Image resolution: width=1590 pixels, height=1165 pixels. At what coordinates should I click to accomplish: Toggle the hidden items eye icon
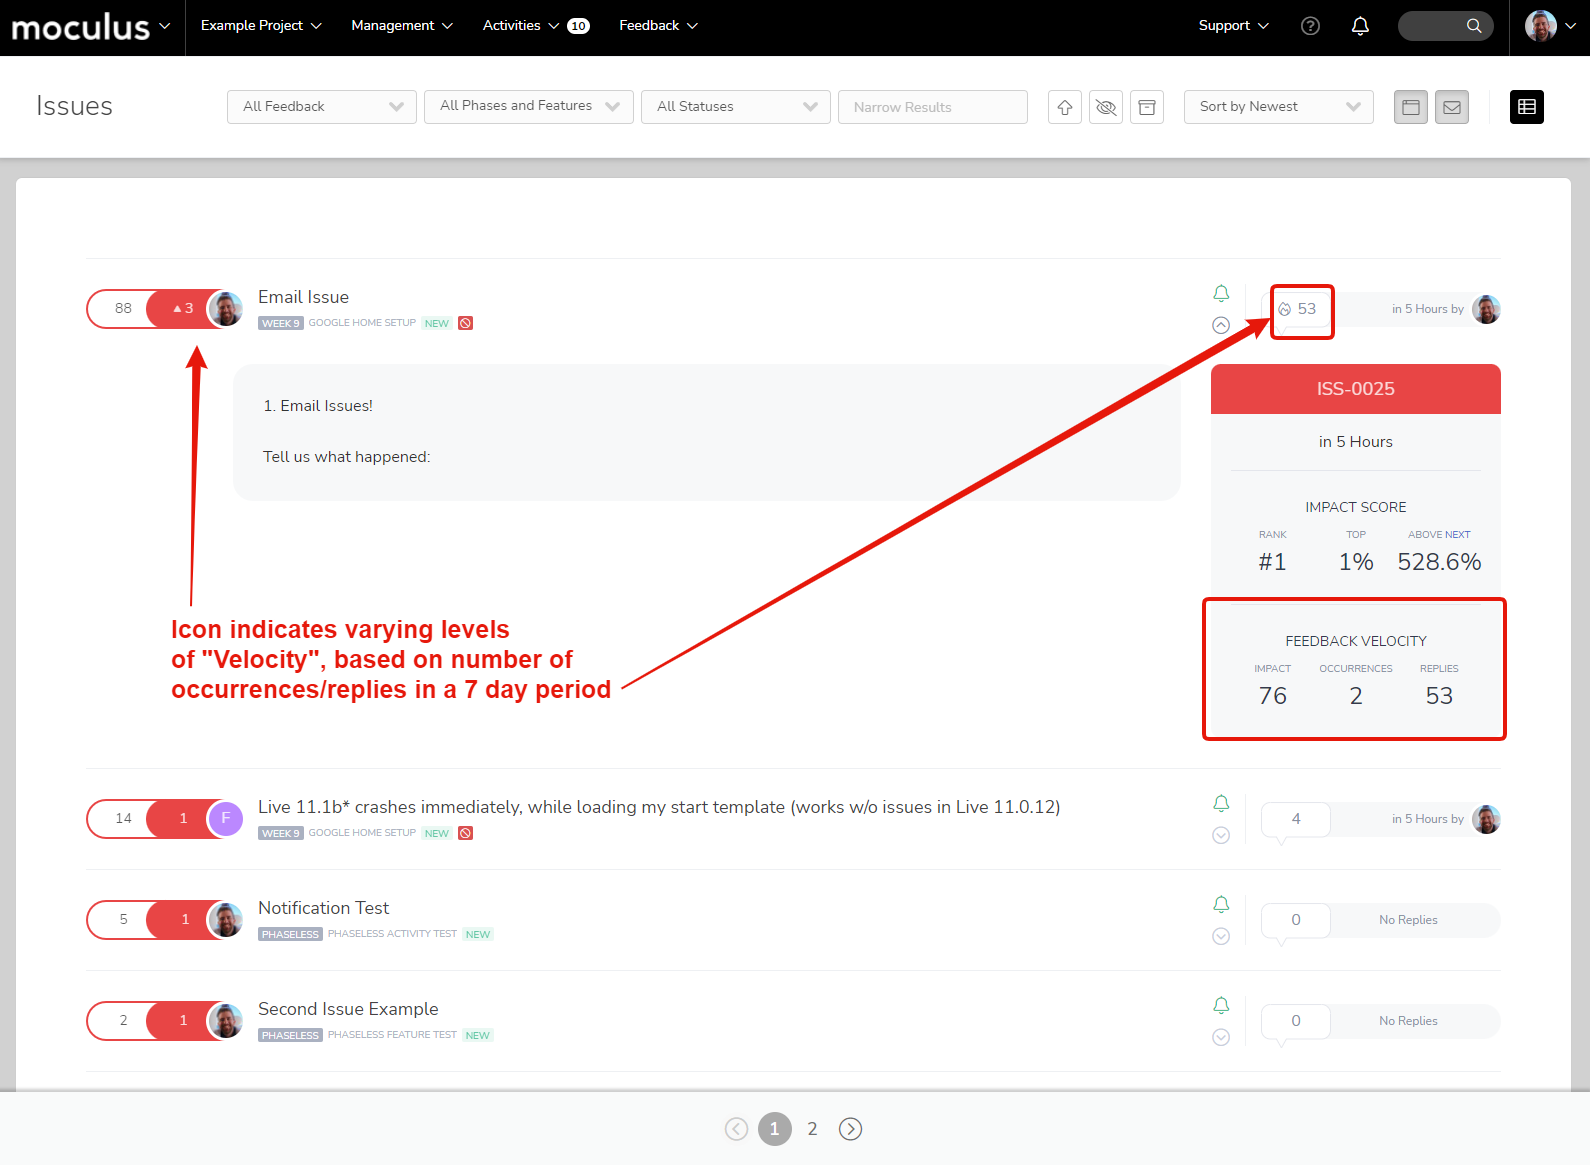(x=1106, y=107)
